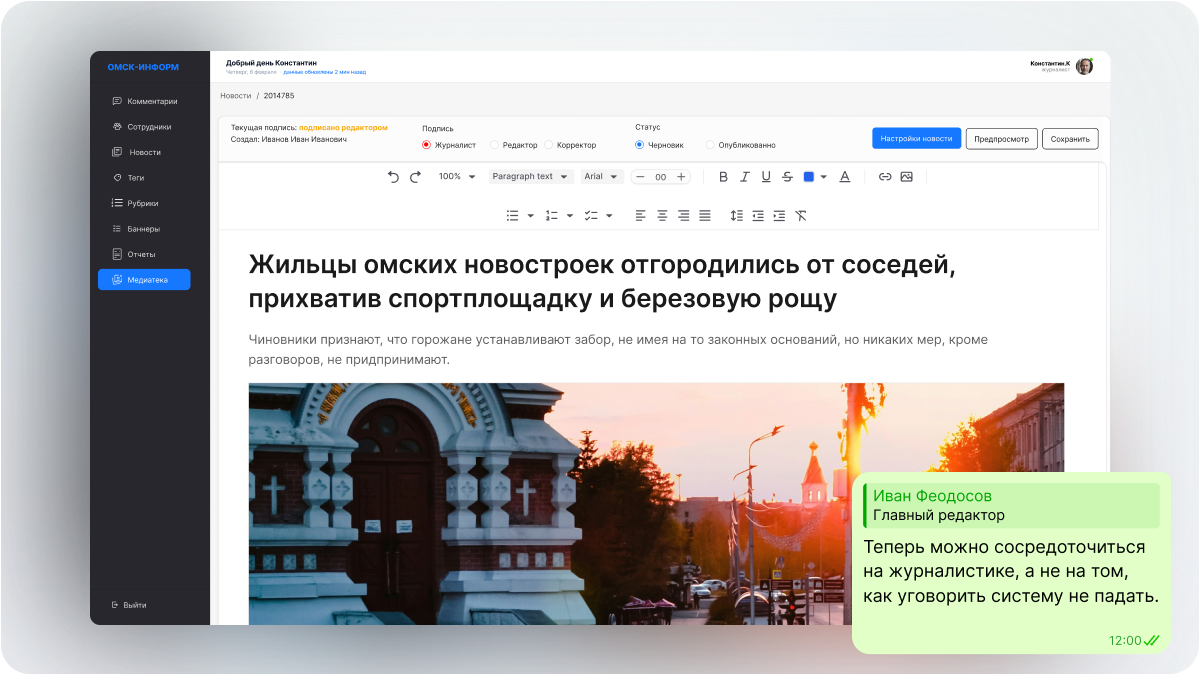The width and height of the screenshot is (1200, 675).
Task: Insert an image via the image icon
Action: [x=907, y=177]
